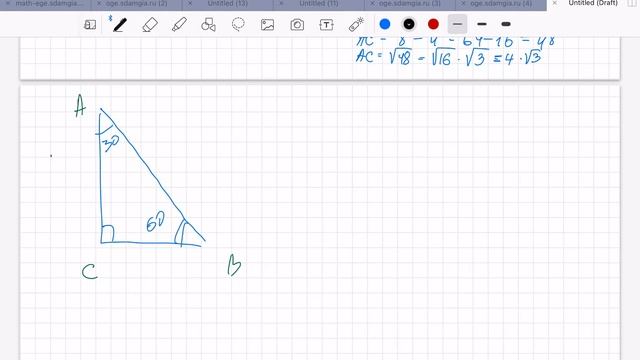
Task: Select the Lasso selection tool
Action: click(238, 24)
